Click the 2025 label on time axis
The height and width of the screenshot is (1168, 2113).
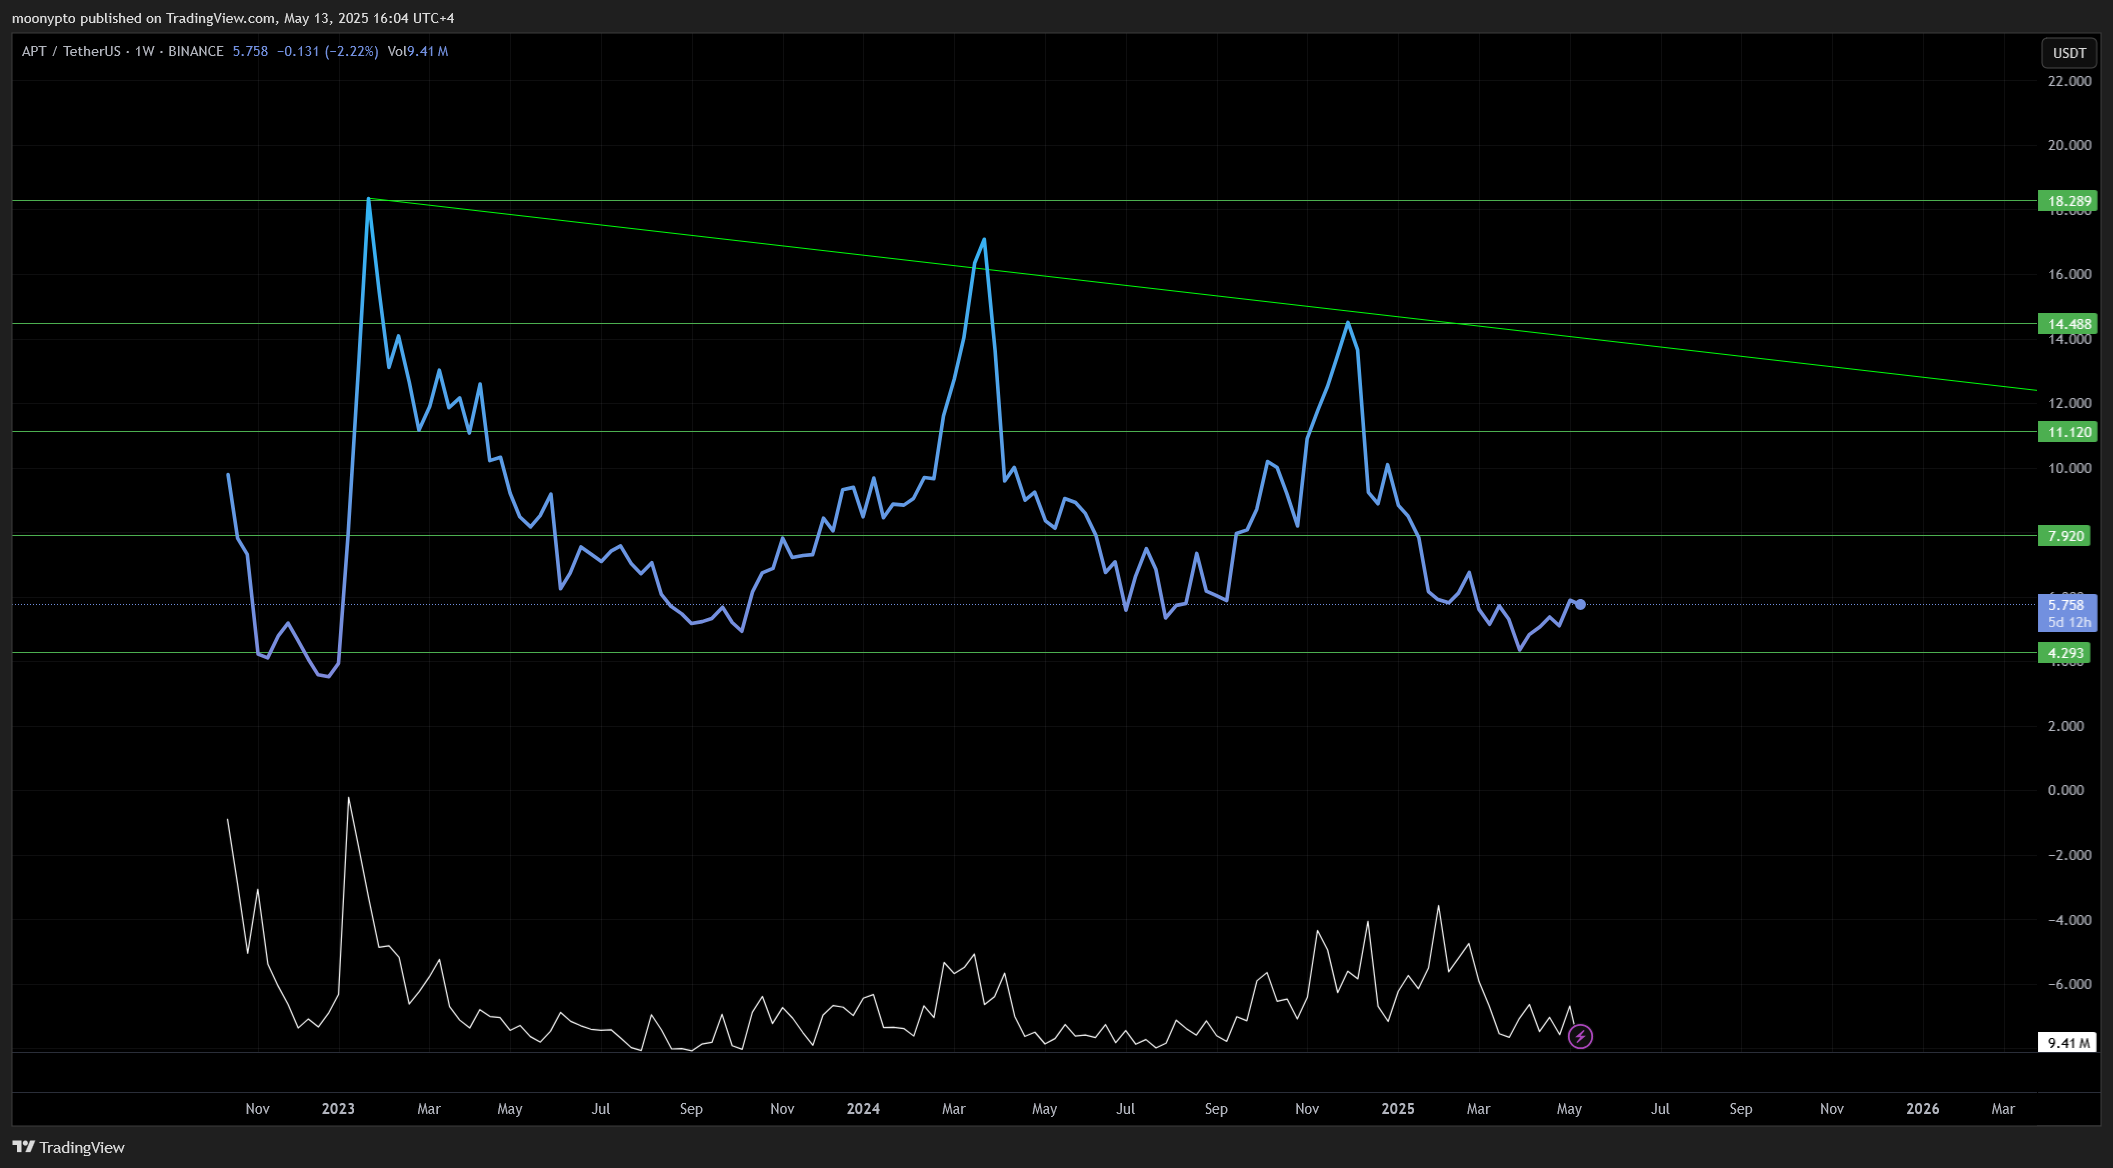coord(1398,1109)
